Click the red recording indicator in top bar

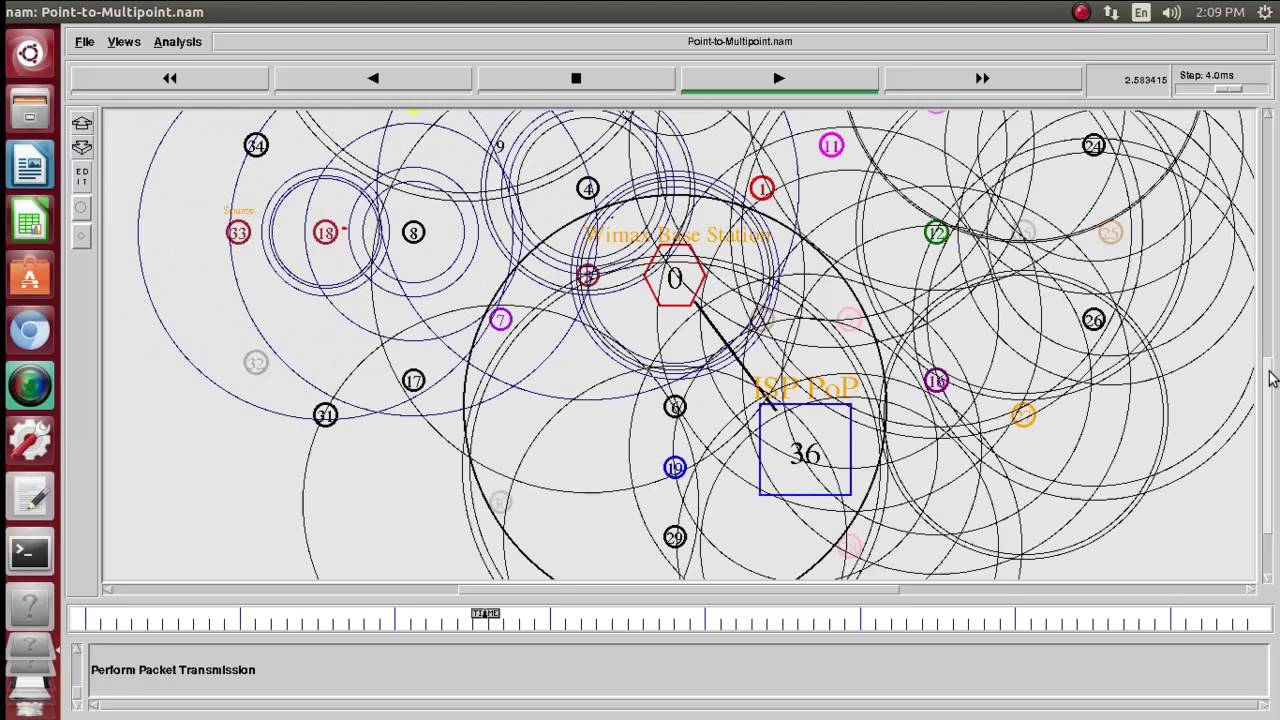[x=1081, y=12]
